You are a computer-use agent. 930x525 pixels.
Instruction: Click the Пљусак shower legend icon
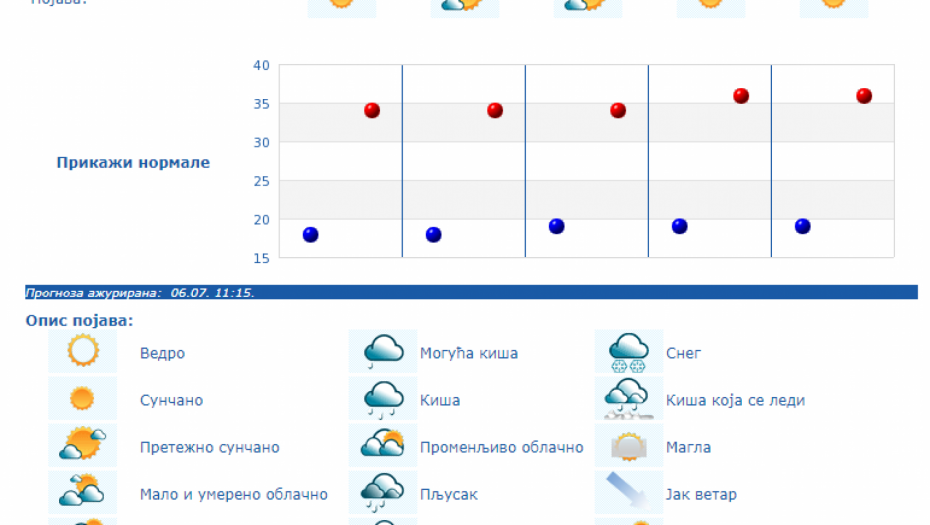[x=383, y=493]
